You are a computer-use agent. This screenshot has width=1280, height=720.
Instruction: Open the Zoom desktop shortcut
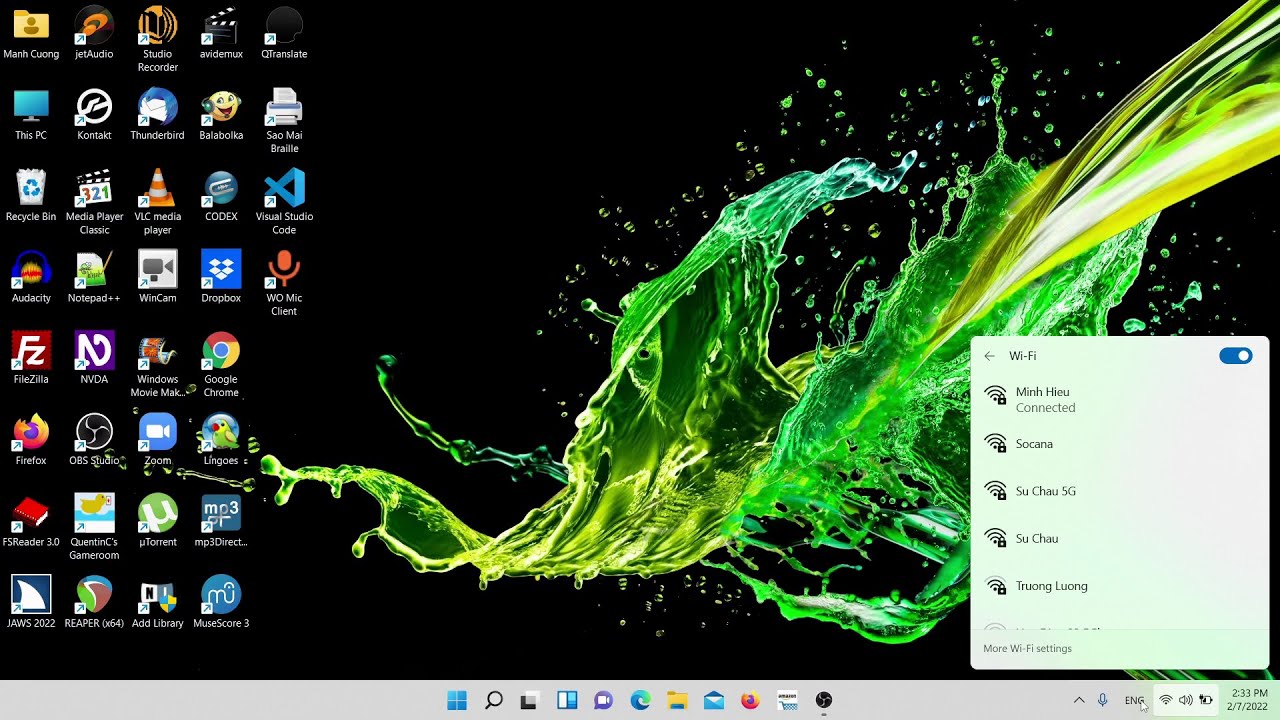click(158, 441)
